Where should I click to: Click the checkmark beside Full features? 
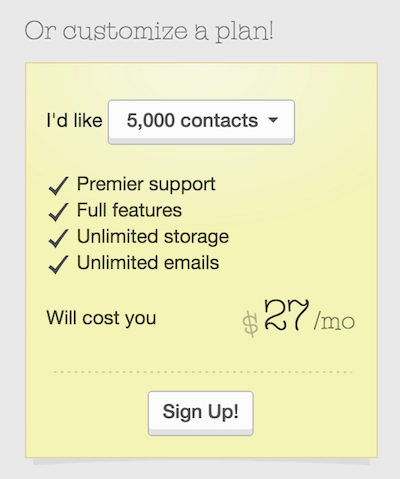point(58,212)
